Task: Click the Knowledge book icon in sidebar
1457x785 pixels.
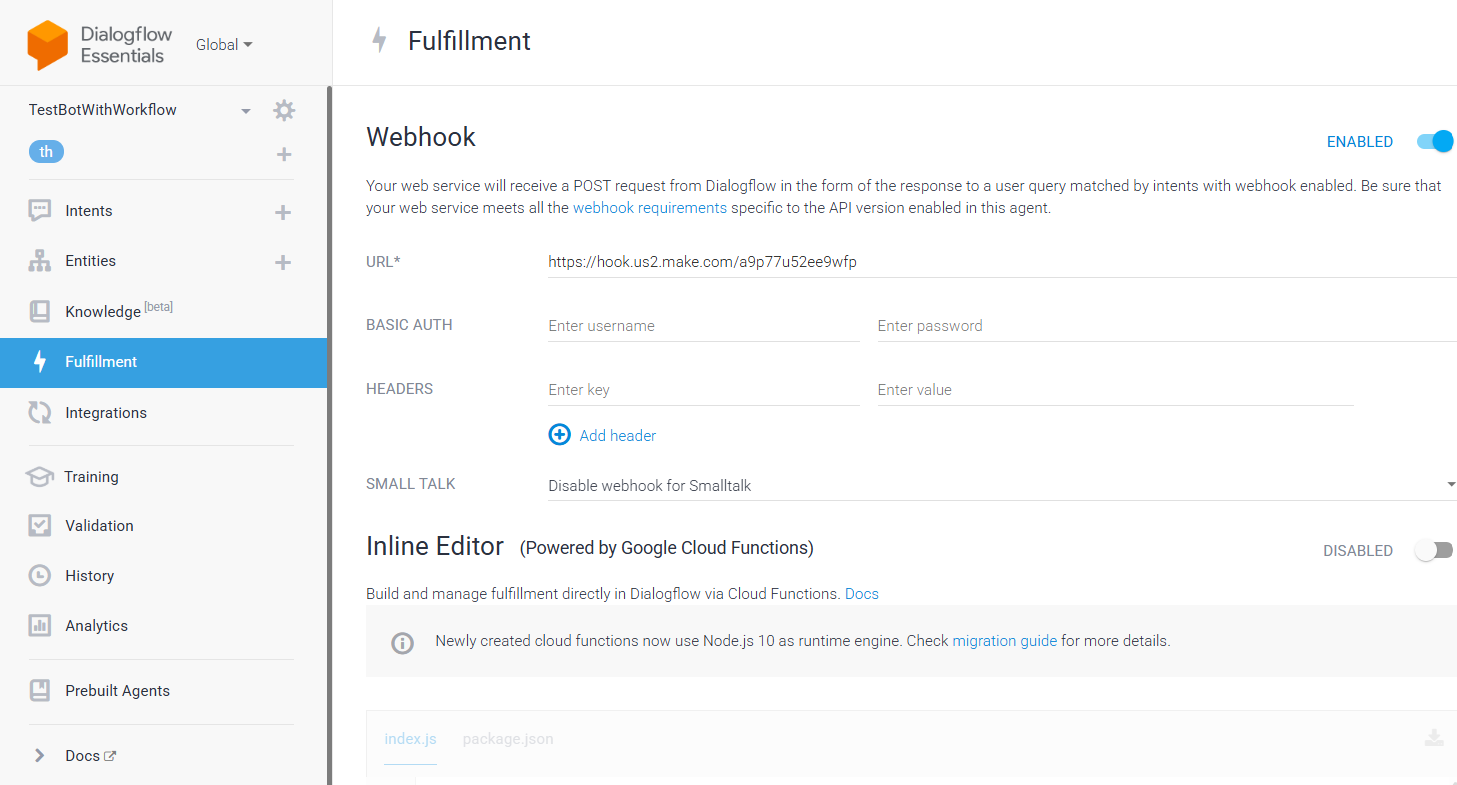Action: click(40, 311)
